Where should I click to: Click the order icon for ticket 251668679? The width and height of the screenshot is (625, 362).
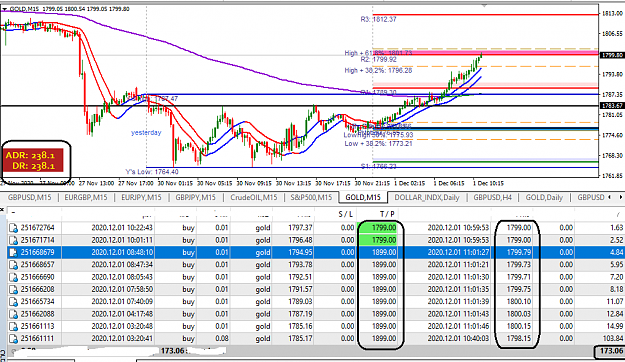tap(13, 253)
